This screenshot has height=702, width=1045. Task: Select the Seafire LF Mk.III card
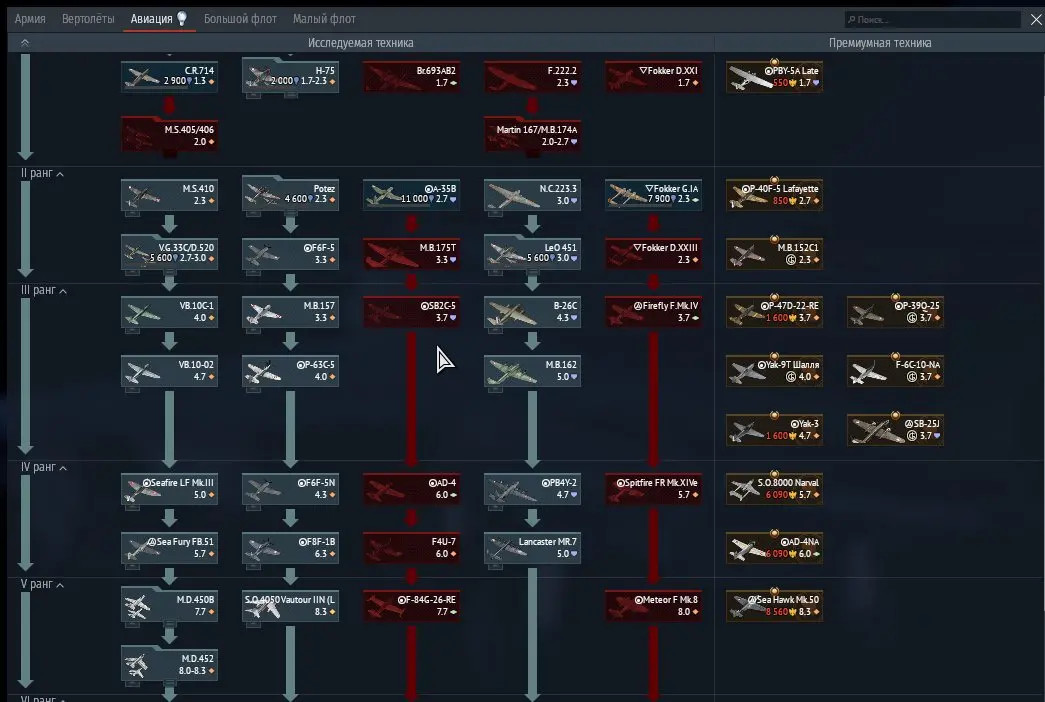(169, 489)
